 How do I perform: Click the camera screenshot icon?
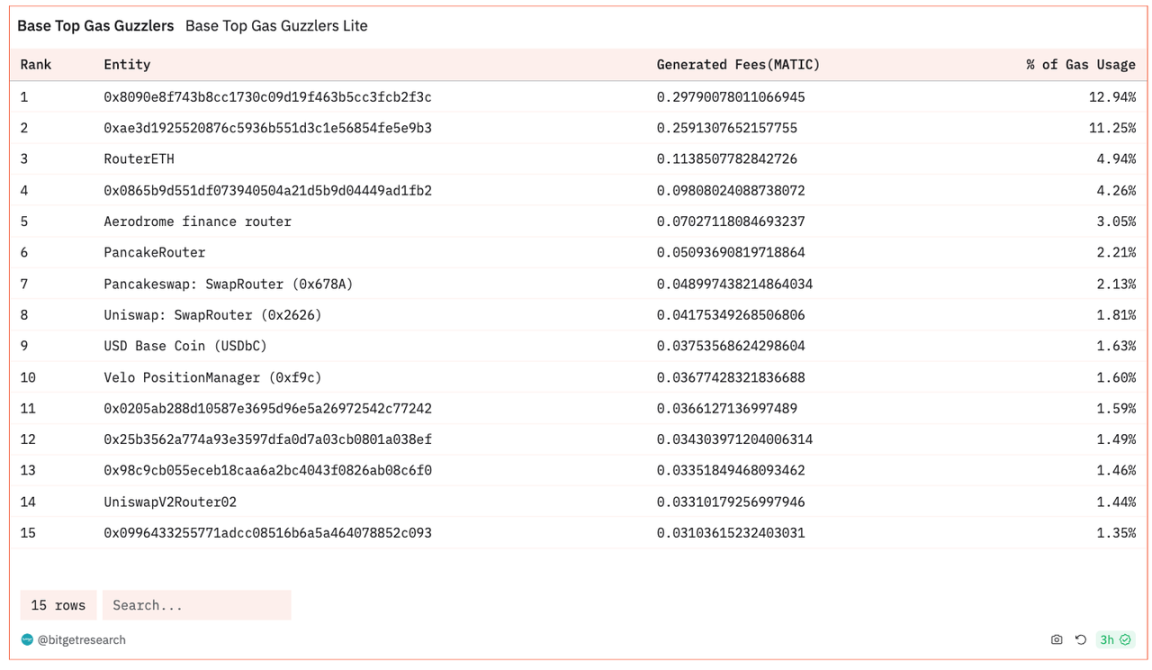[x=1057, y=640]
